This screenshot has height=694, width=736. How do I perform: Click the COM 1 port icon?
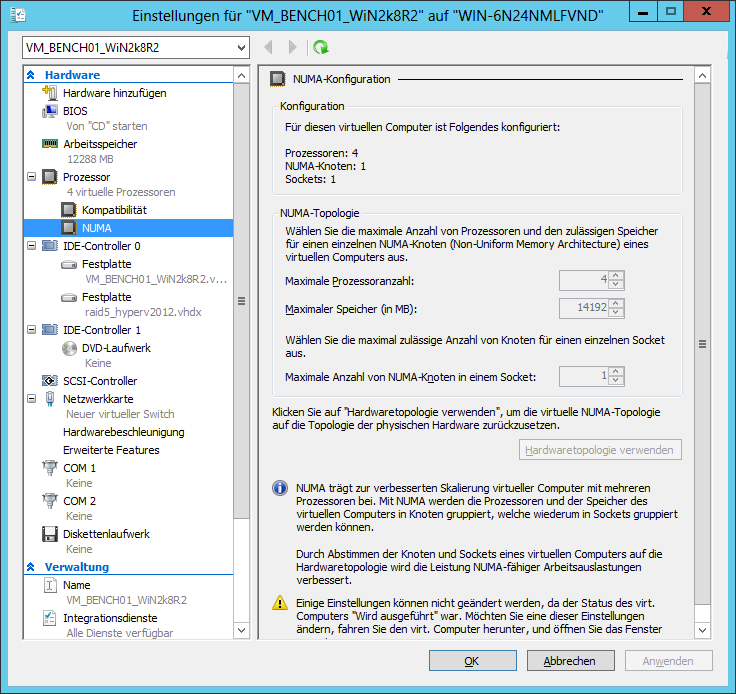click(x=49, y=468)
